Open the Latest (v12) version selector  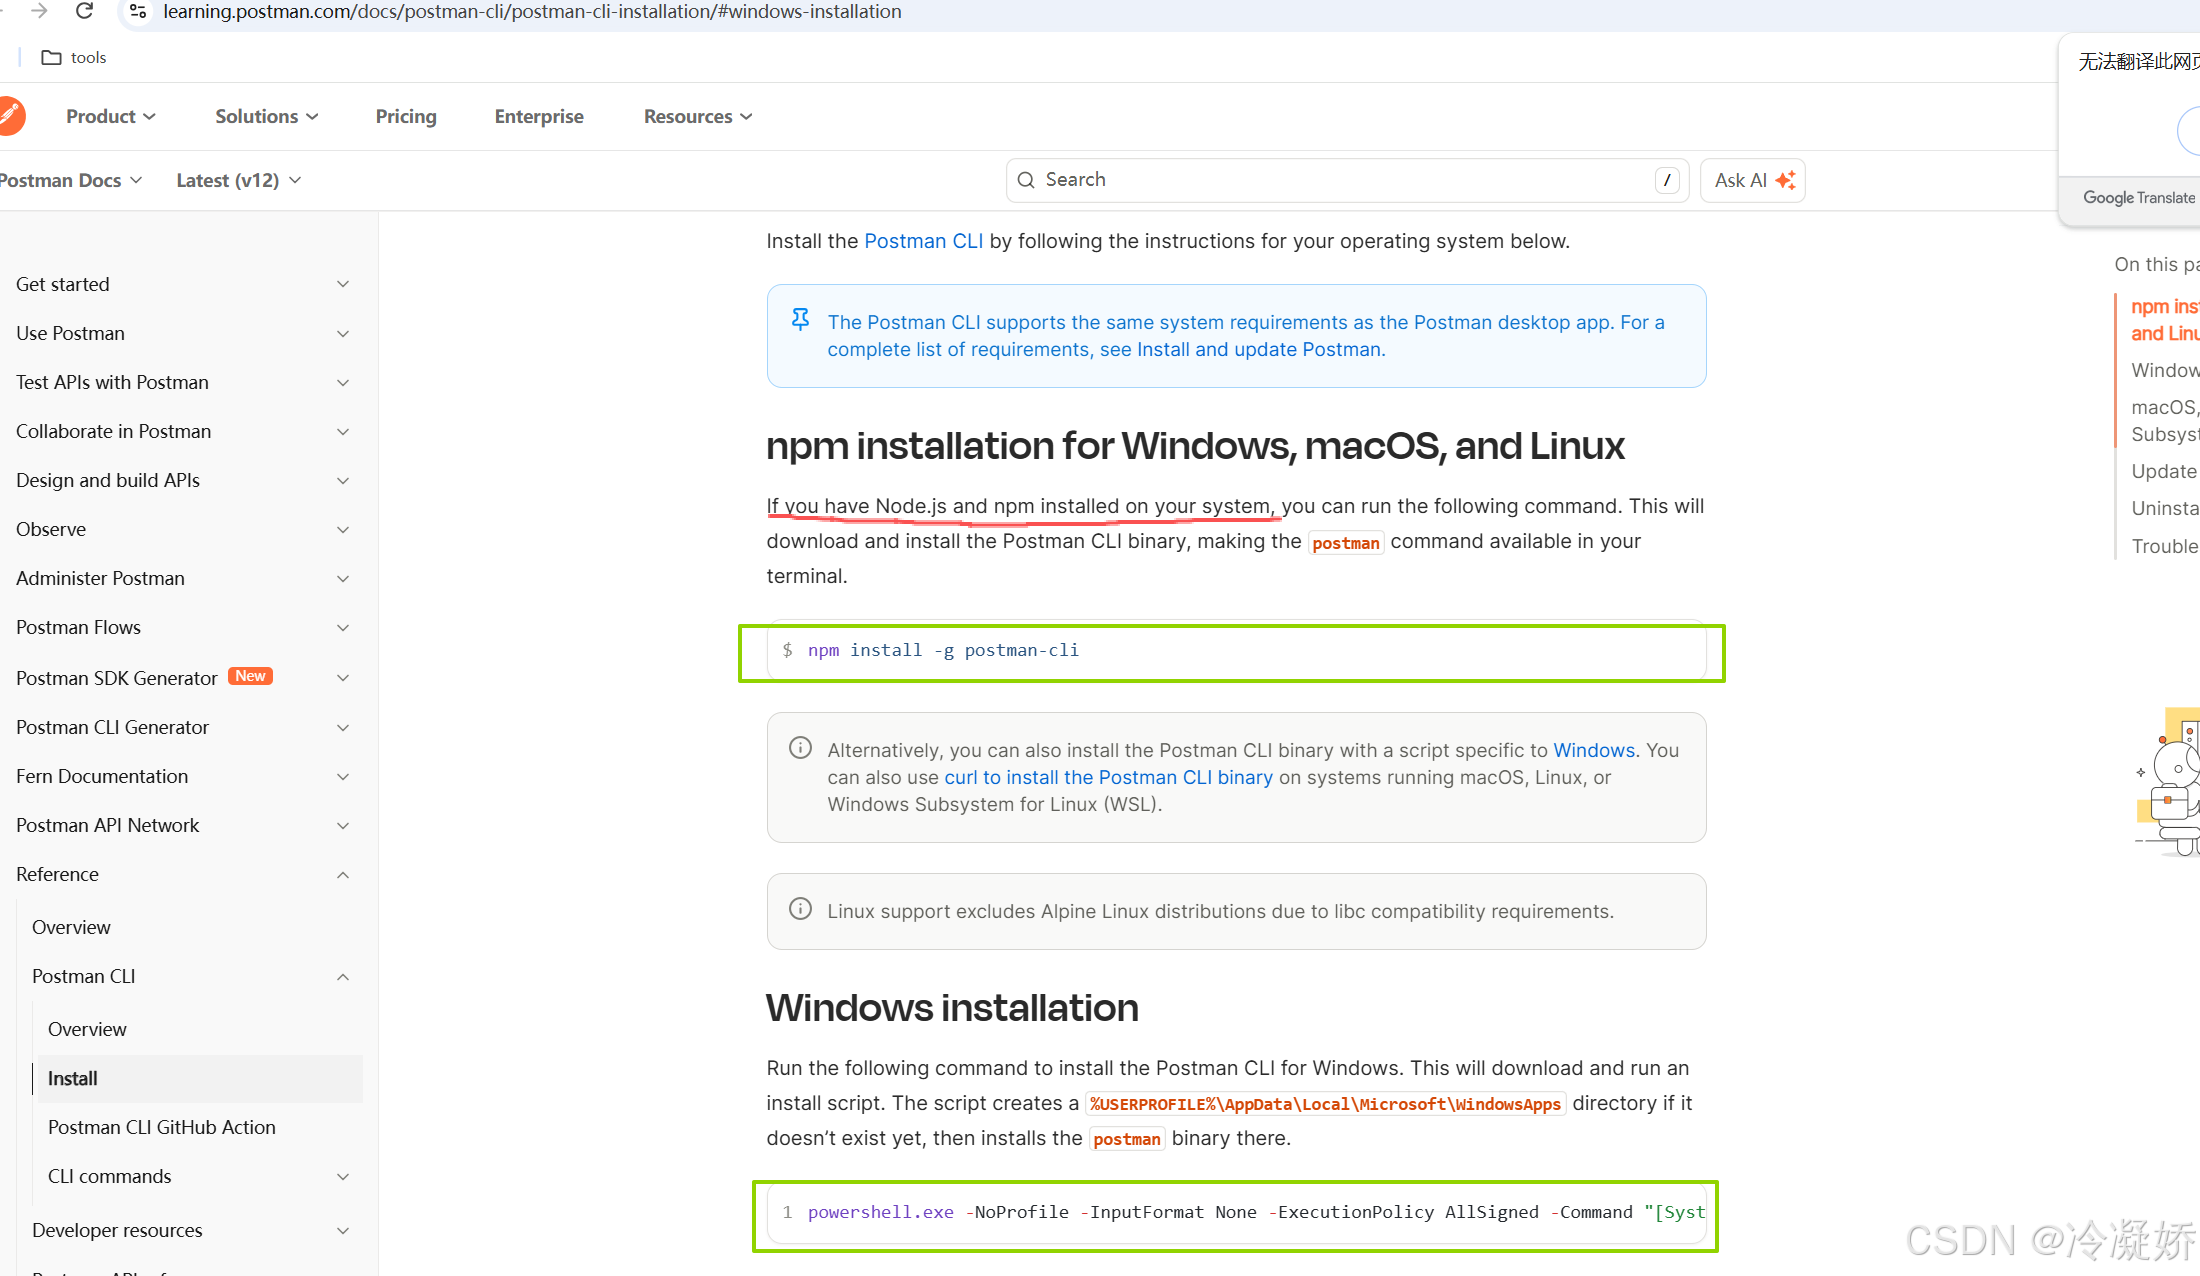point(239,181)
